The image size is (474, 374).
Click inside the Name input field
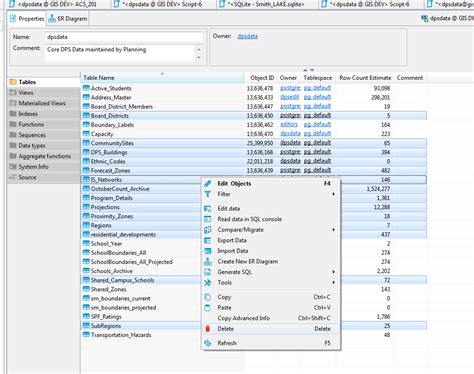tap(124, 37)
